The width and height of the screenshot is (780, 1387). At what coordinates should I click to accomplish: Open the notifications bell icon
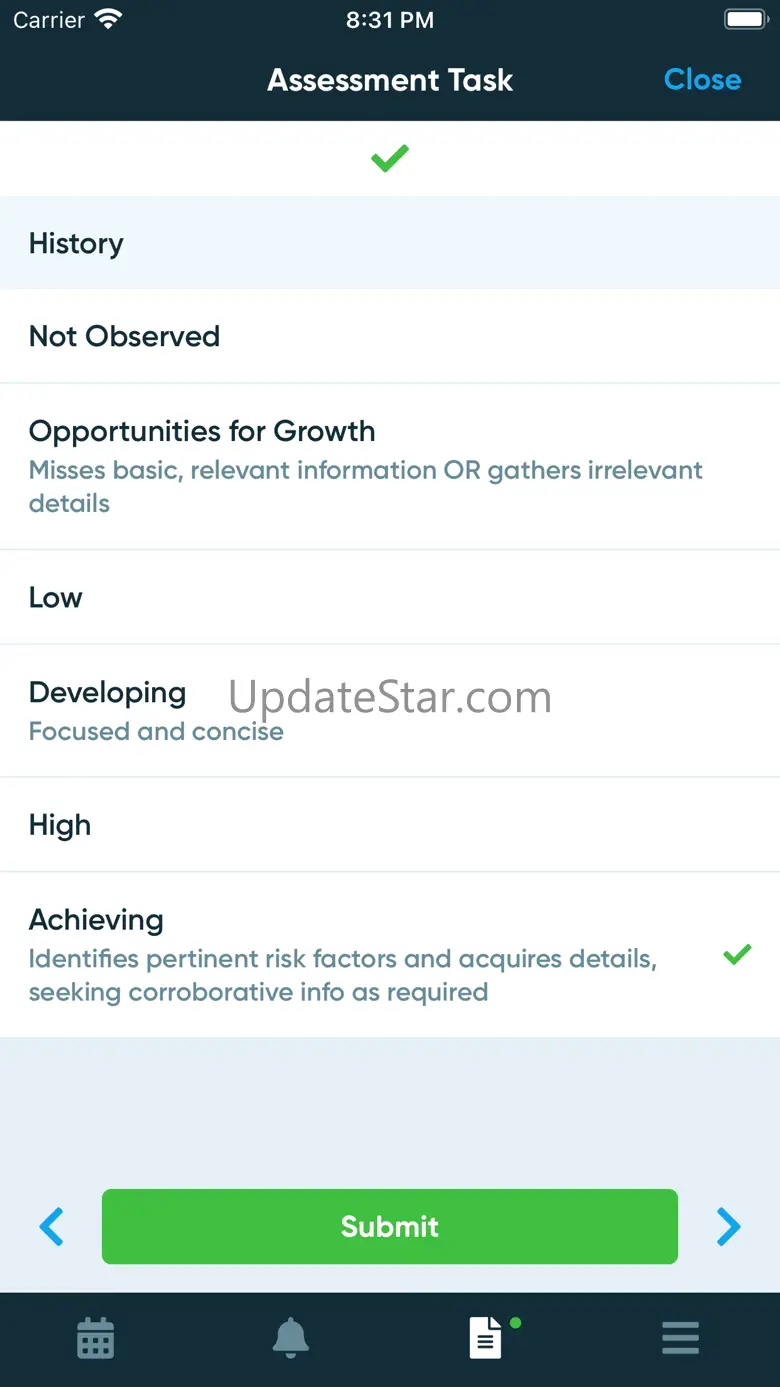click(290, 1337)
